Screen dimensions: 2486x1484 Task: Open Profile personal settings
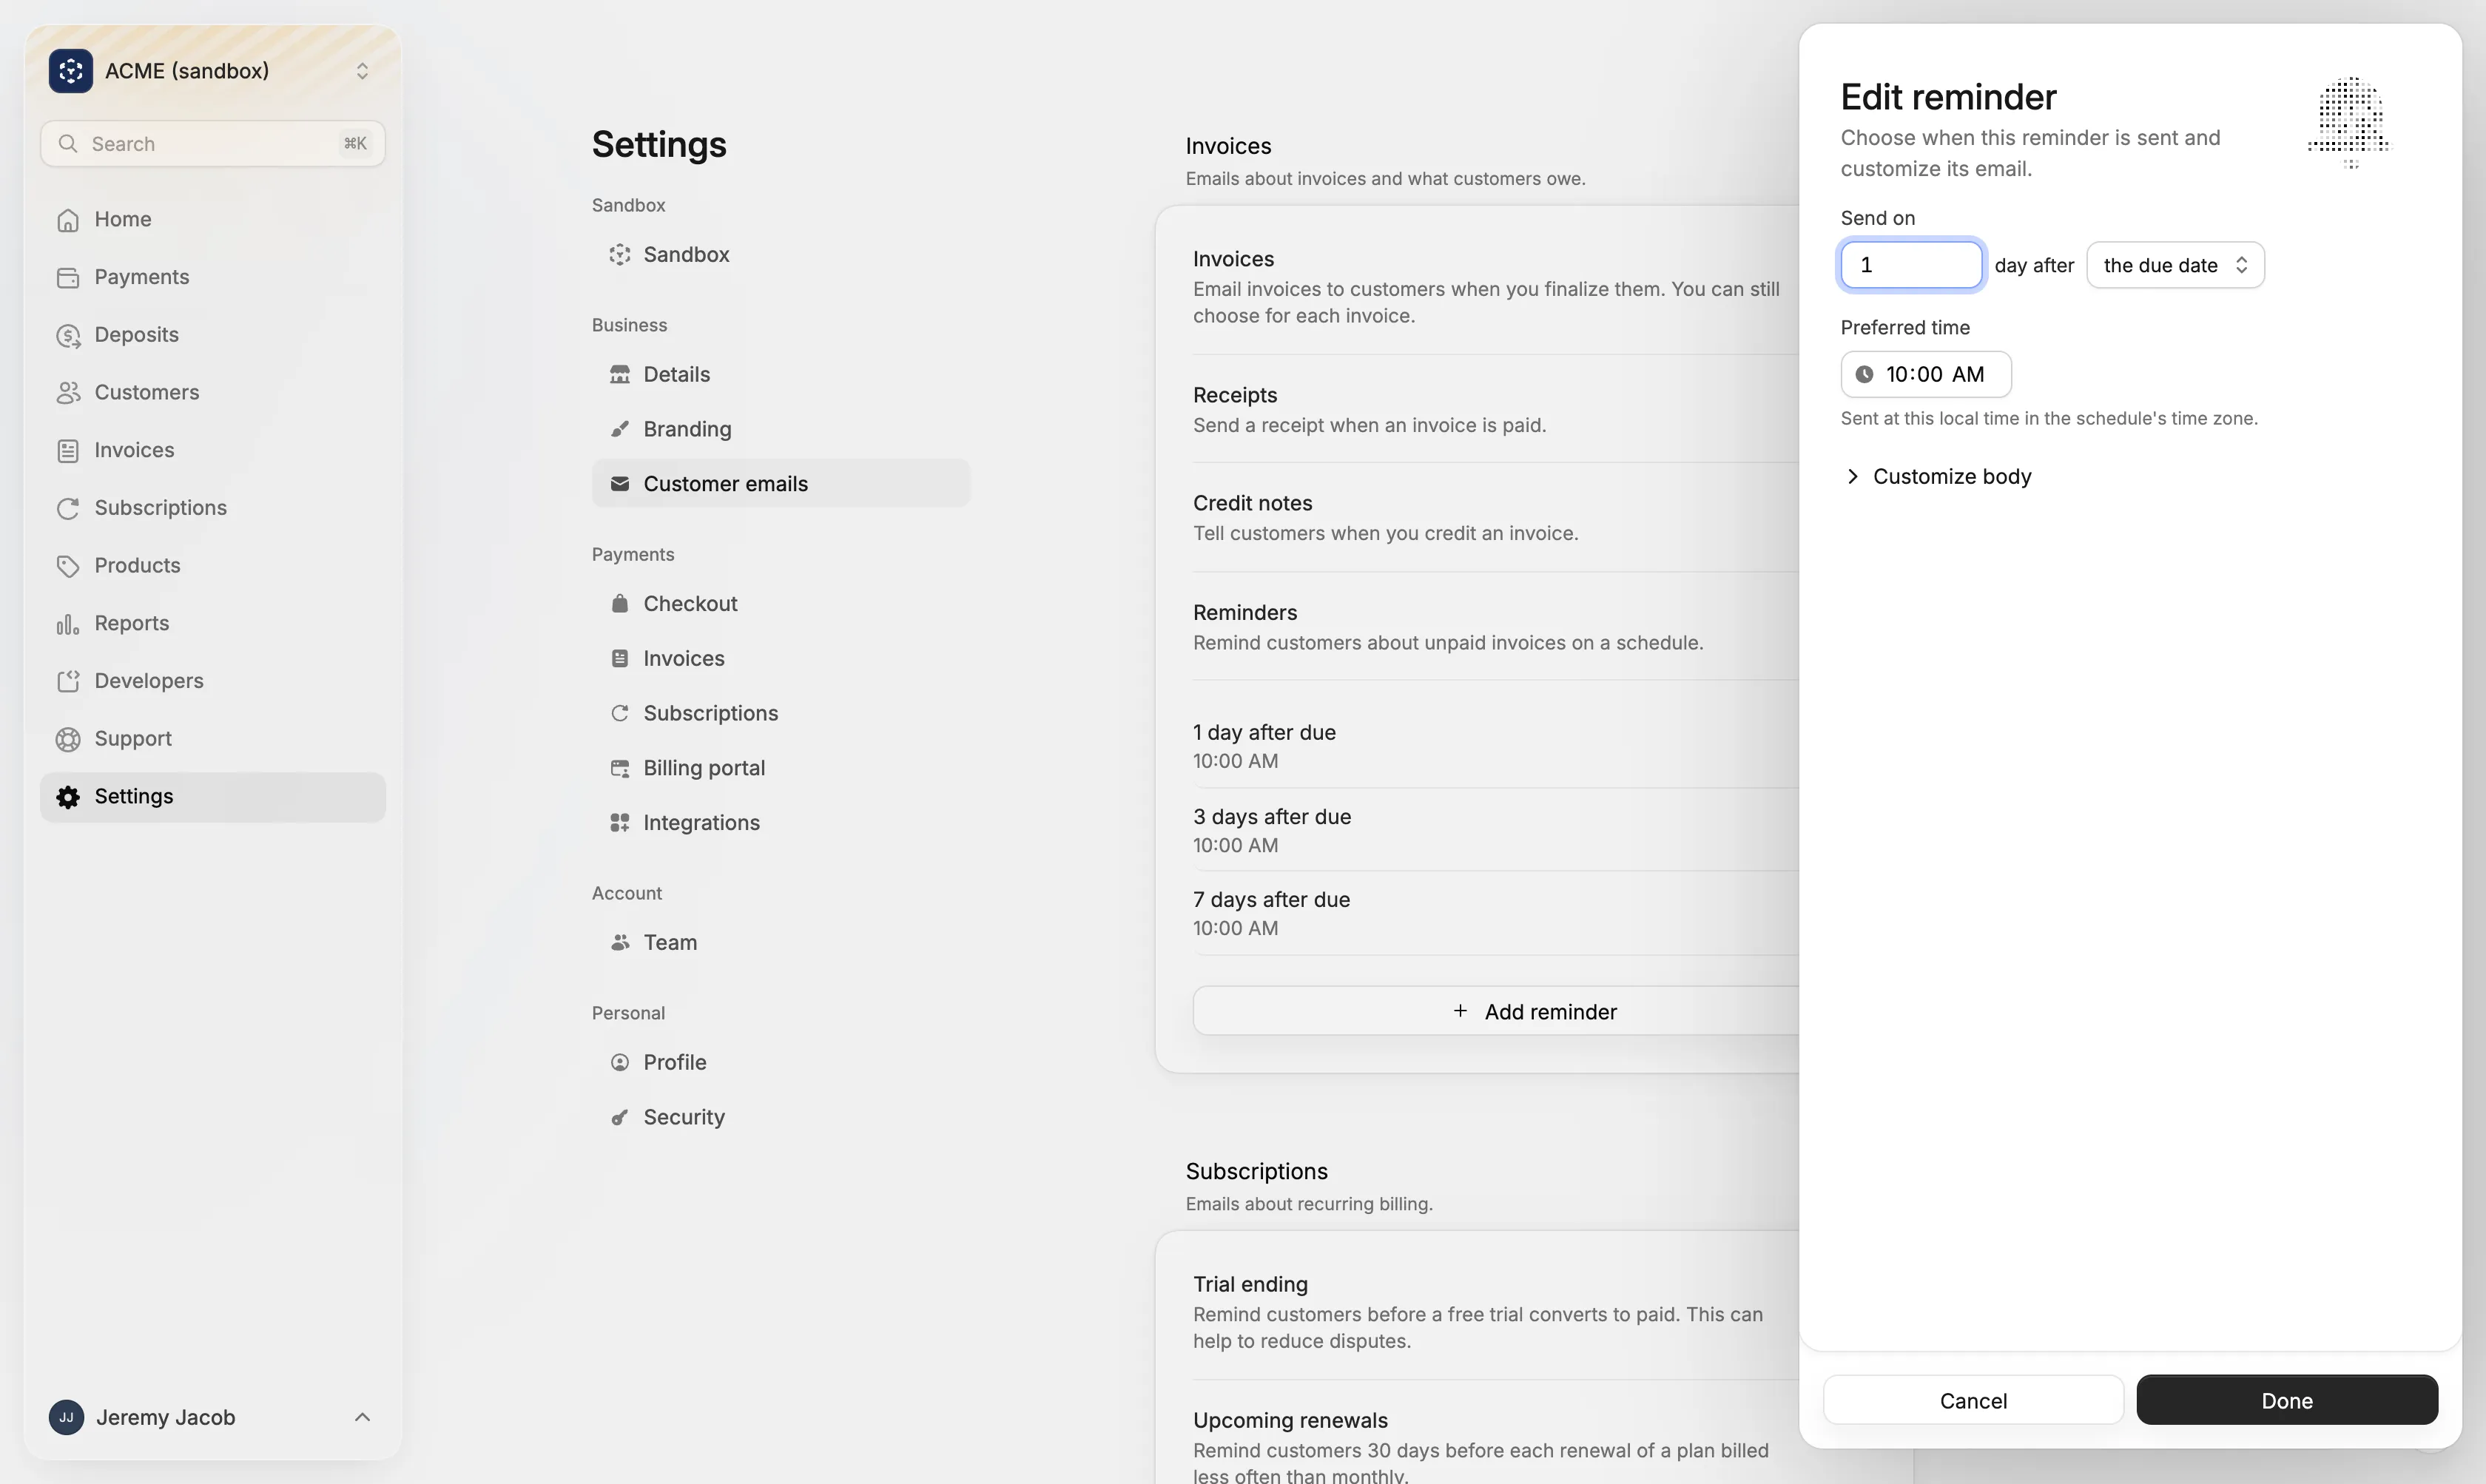780,1063
